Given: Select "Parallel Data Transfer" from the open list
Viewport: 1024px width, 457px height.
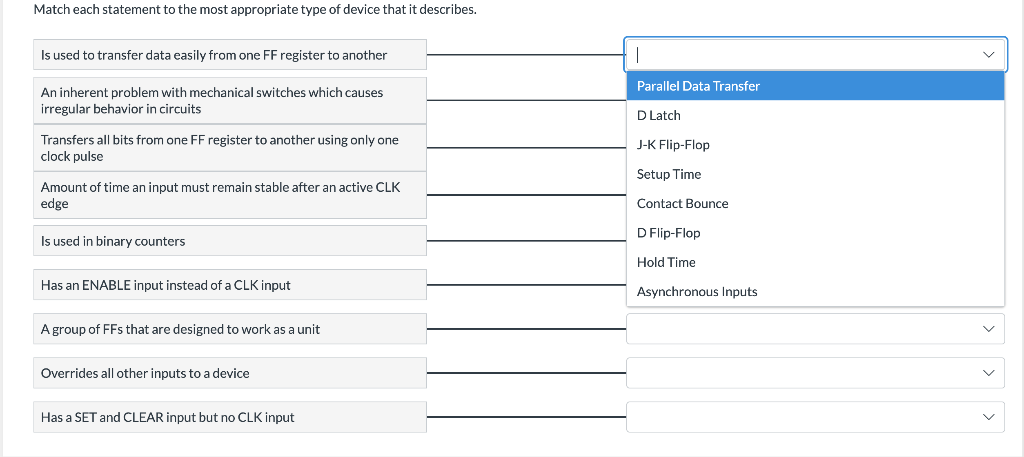Looking at the screenshot, I should pos(698,86).
